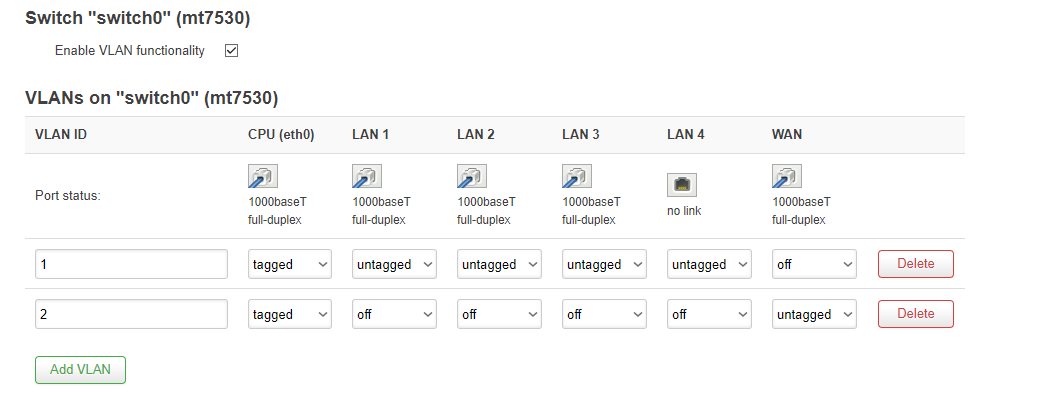The height and width of the screenshot is (393, 1037).
Task: Open the VLAN 2 LAN 3 off dropdown
Action: [604, 314]
